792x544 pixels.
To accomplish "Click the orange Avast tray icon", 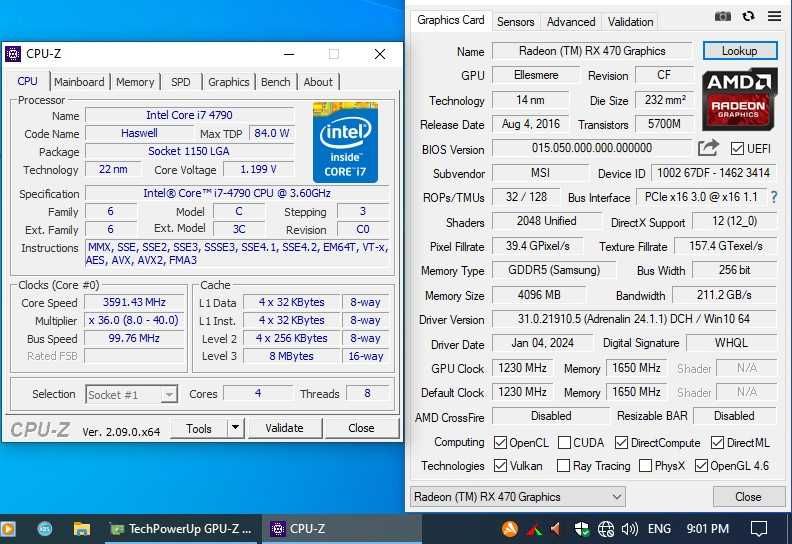I will coord(510,529).
